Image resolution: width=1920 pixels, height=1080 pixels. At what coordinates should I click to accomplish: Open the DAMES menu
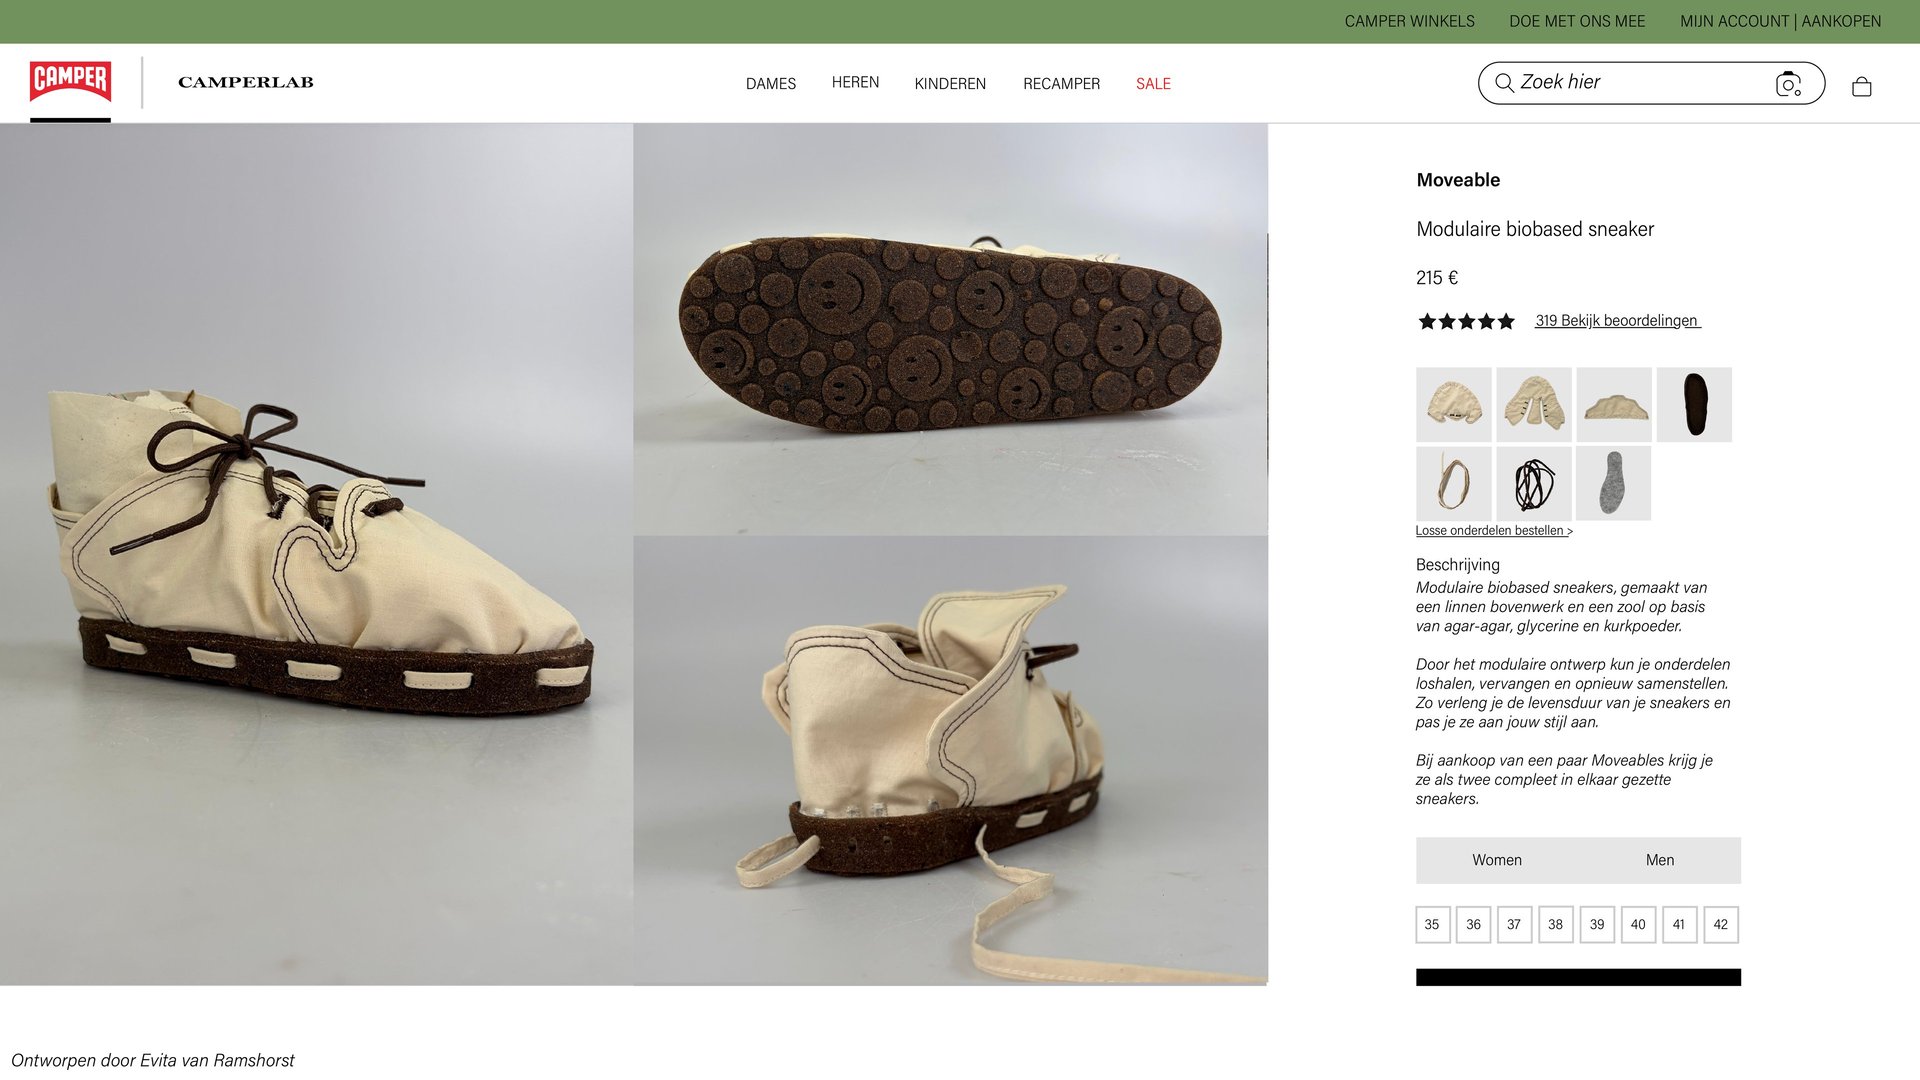click(770, 84)
